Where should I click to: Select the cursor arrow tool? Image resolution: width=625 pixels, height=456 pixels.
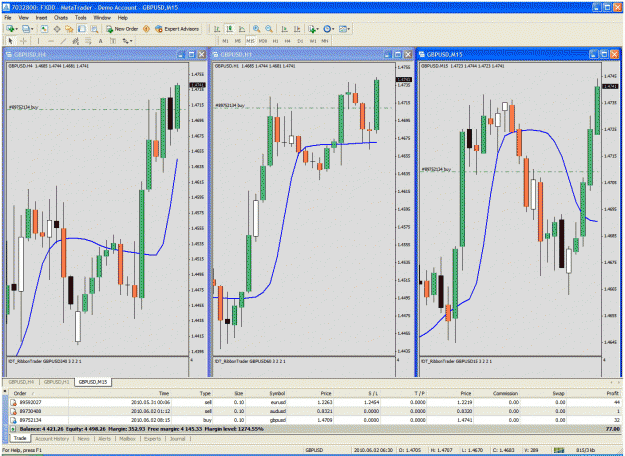click(11, 41)
